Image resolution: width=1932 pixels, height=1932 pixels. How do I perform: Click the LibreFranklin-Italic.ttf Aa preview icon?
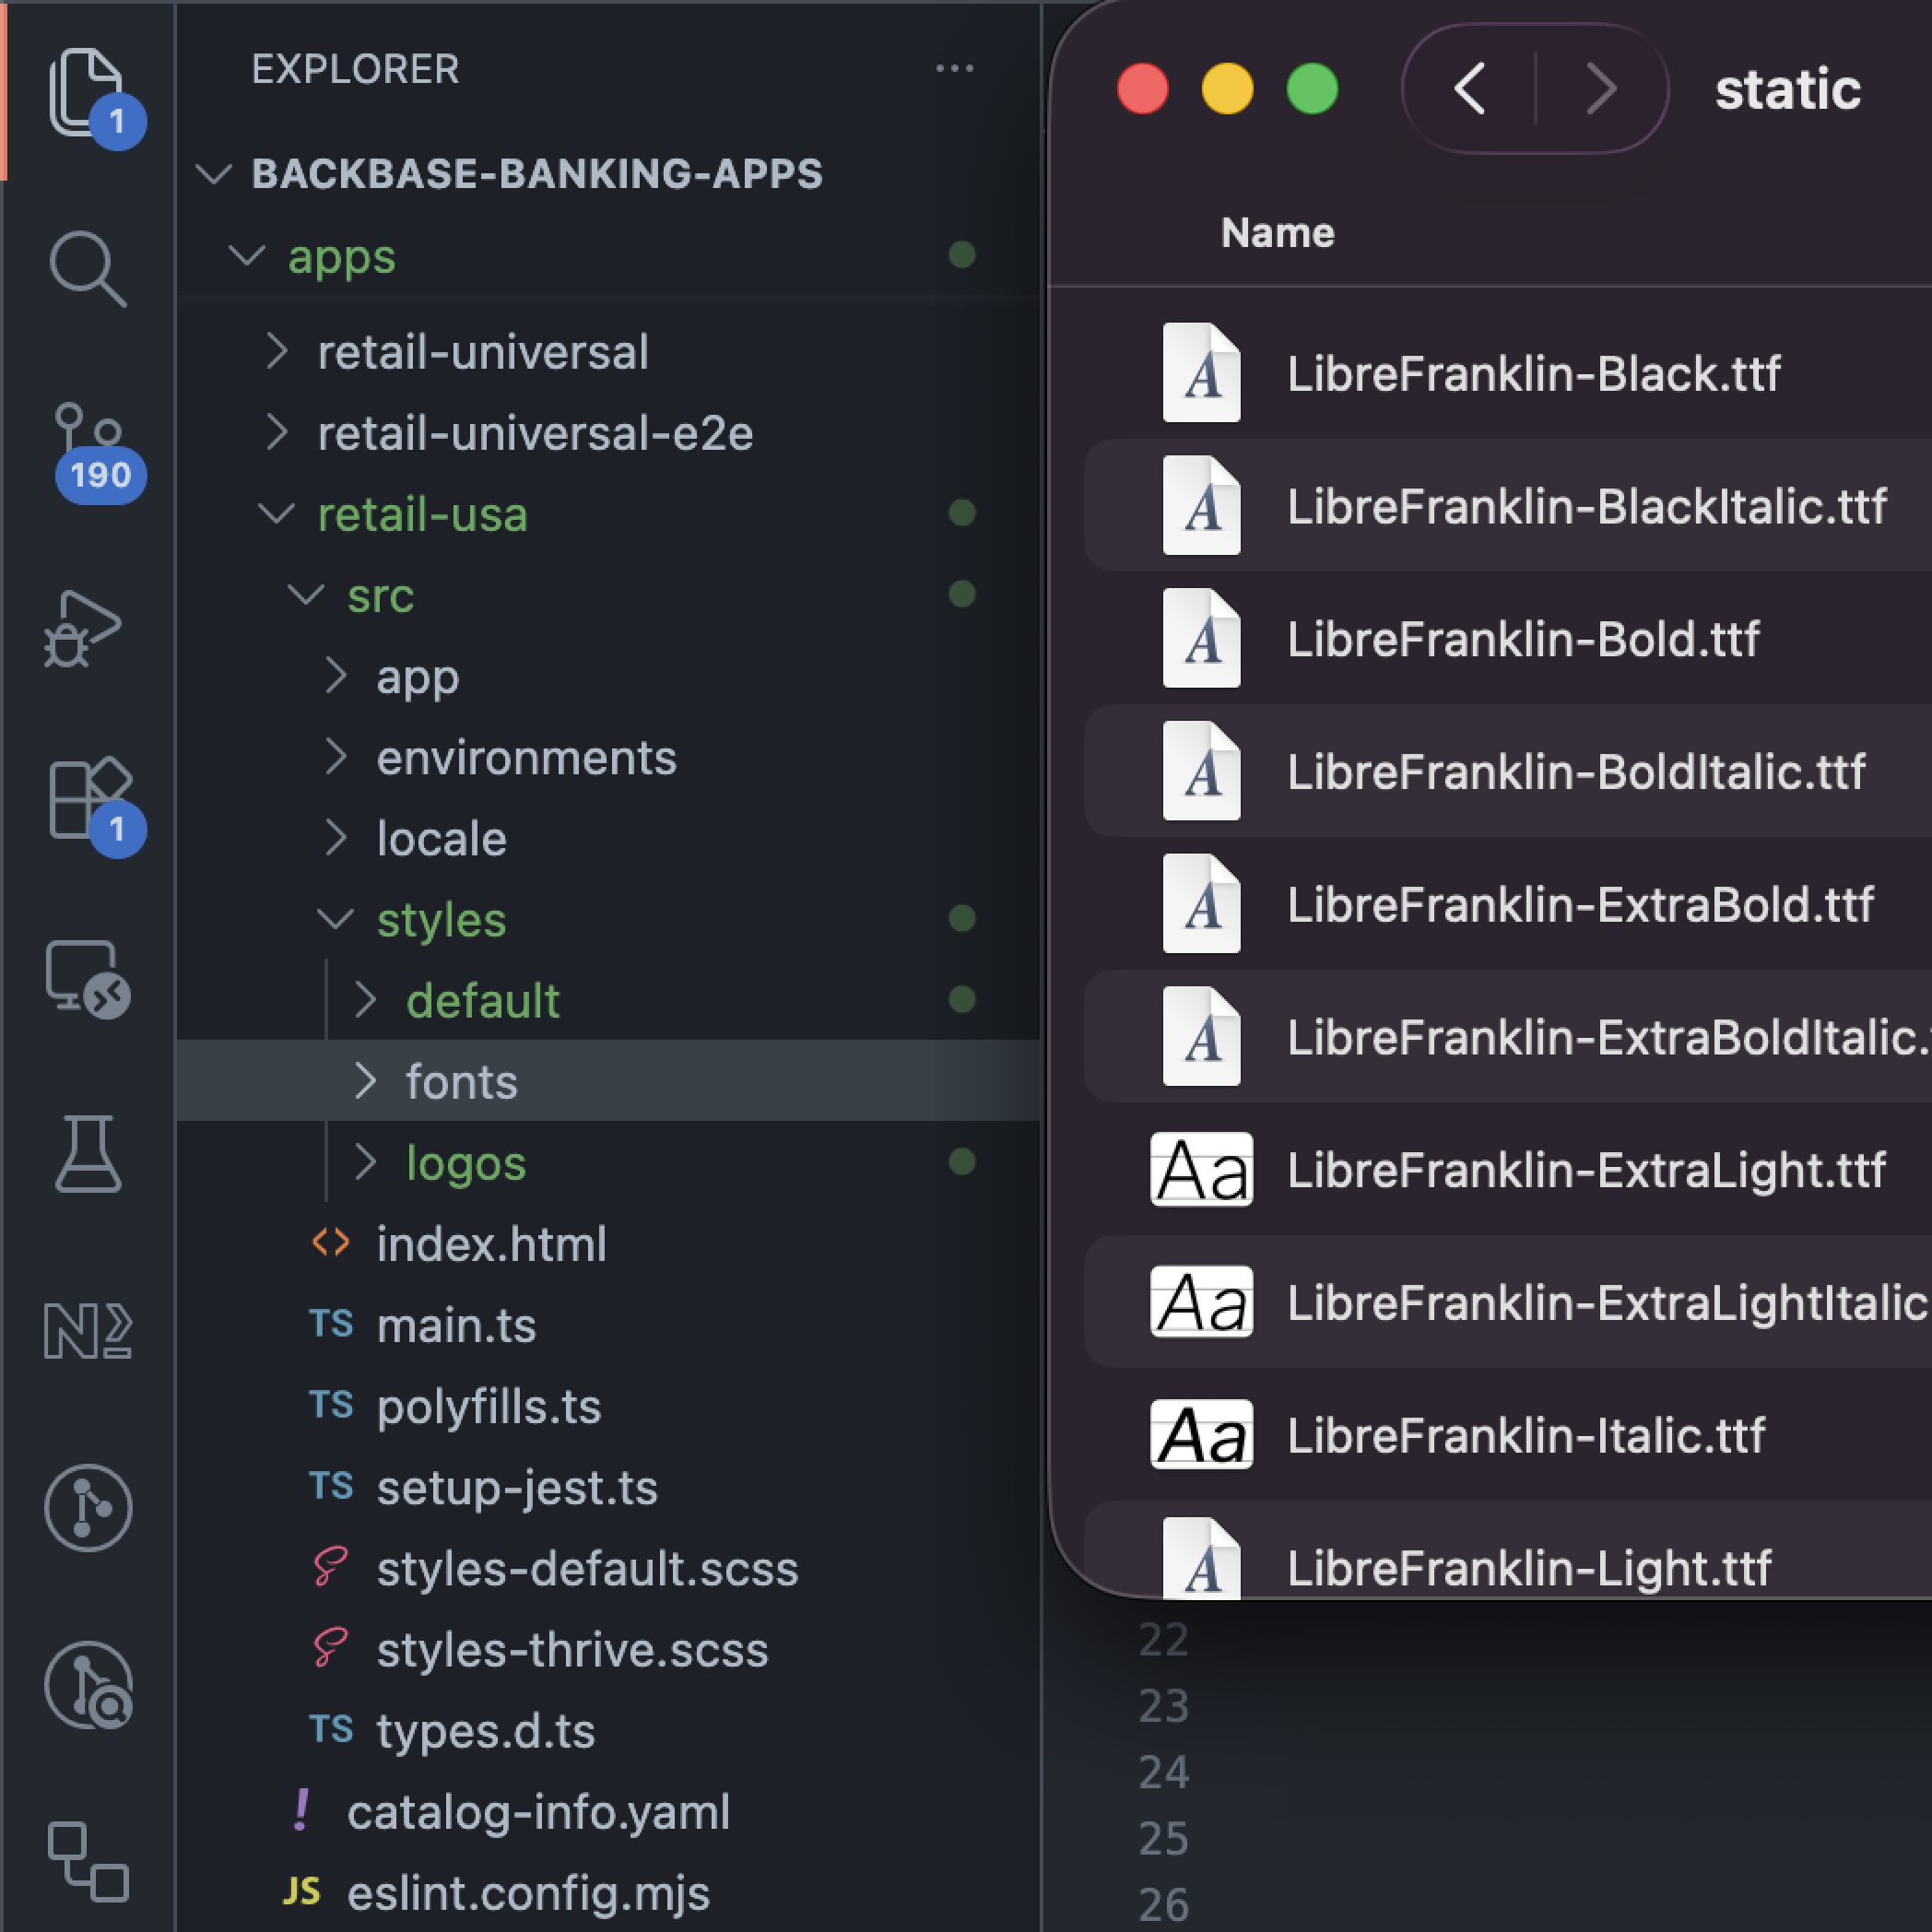[1201, 1434]
